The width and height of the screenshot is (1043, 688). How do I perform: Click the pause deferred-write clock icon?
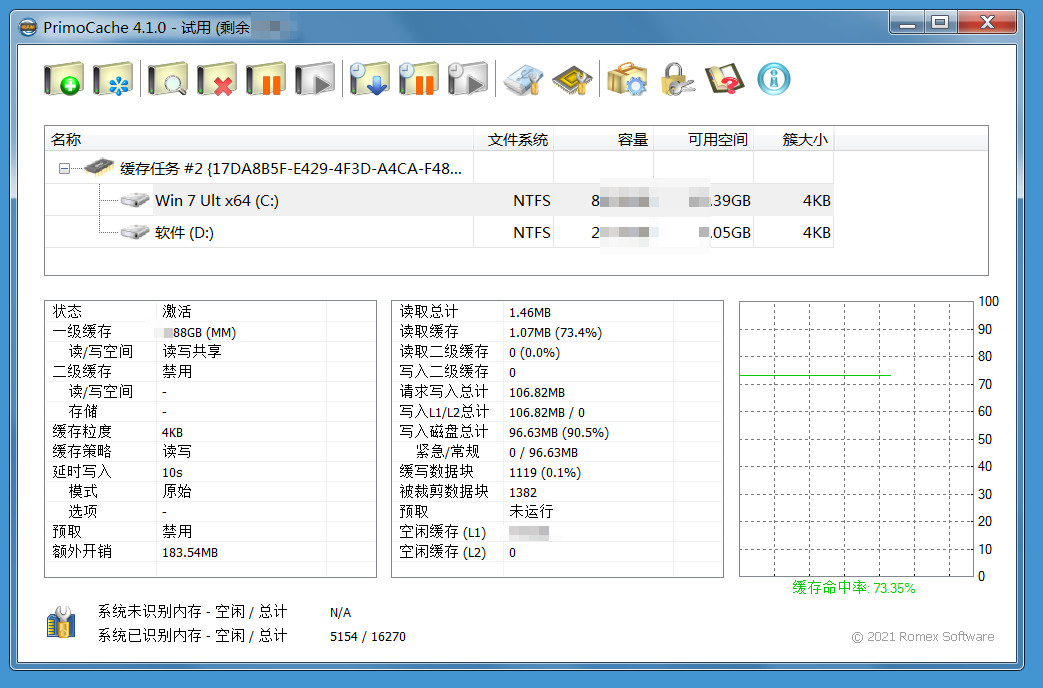tap(419, 79)
